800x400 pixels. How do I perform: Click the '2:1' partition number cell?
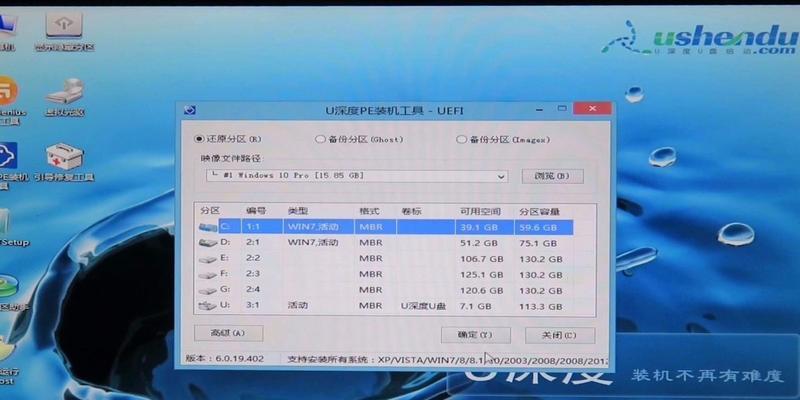[253, 243]
